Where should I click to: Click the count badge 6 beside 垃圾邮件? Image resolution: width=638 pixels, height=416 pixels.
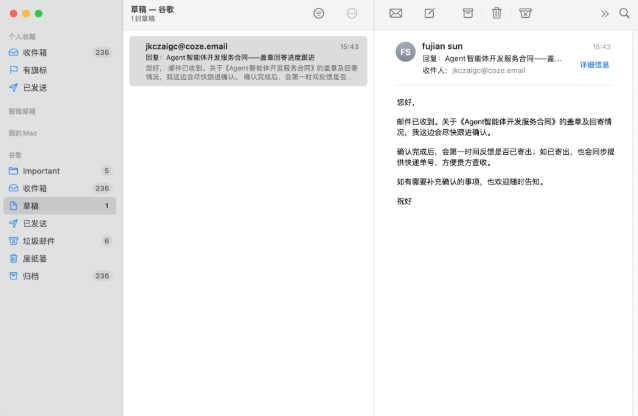click(x=107, y=241)
